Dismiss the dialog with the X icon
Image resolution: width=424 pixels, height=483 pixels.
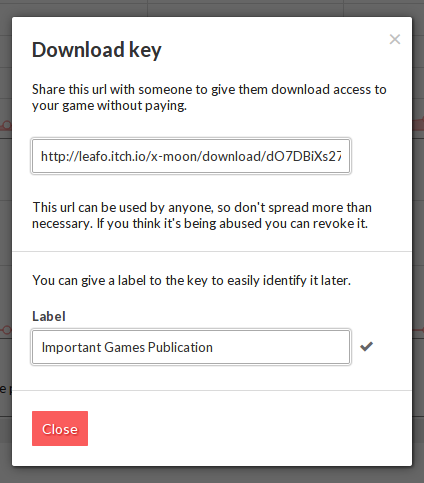click(395, 39)
